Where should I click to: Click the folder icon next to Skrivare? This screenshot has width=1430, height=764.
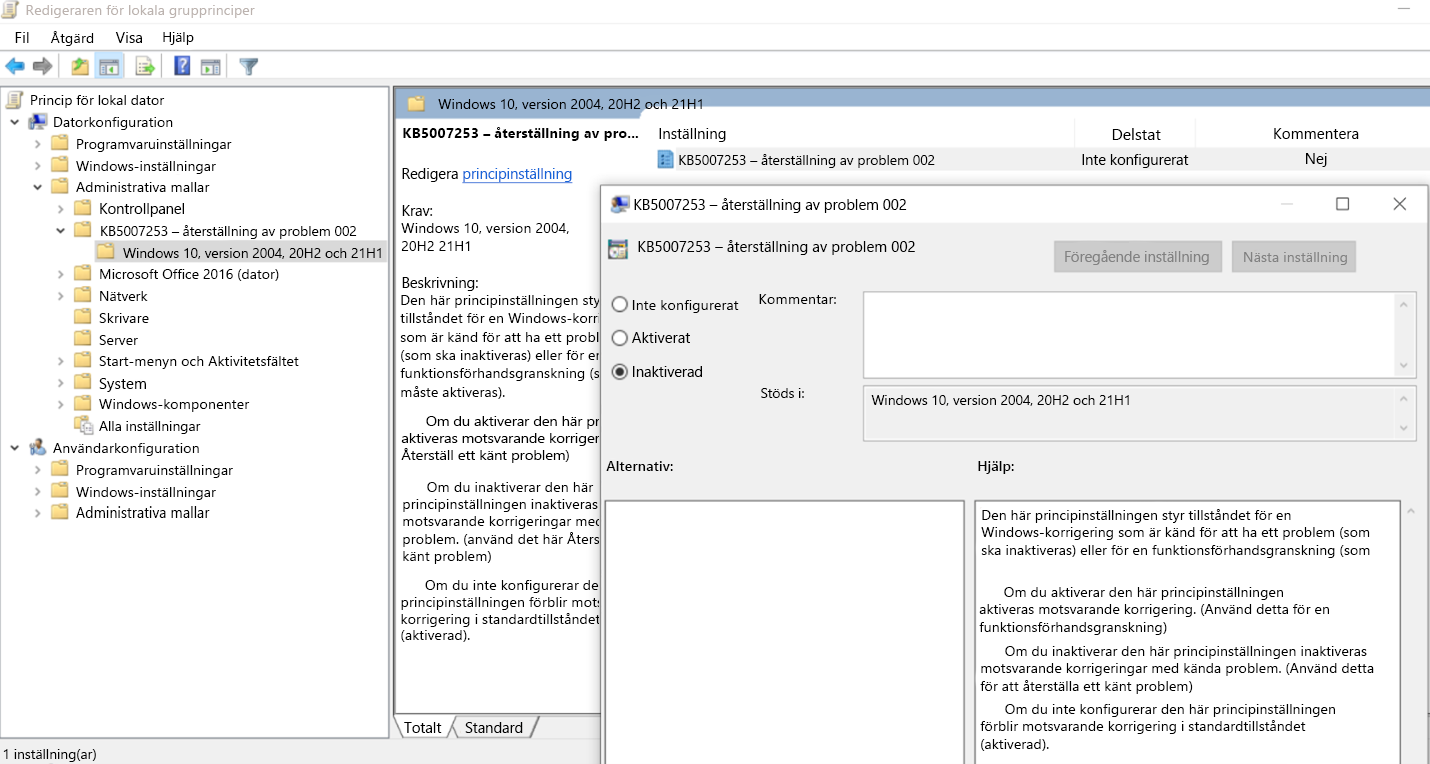(83, 318)
